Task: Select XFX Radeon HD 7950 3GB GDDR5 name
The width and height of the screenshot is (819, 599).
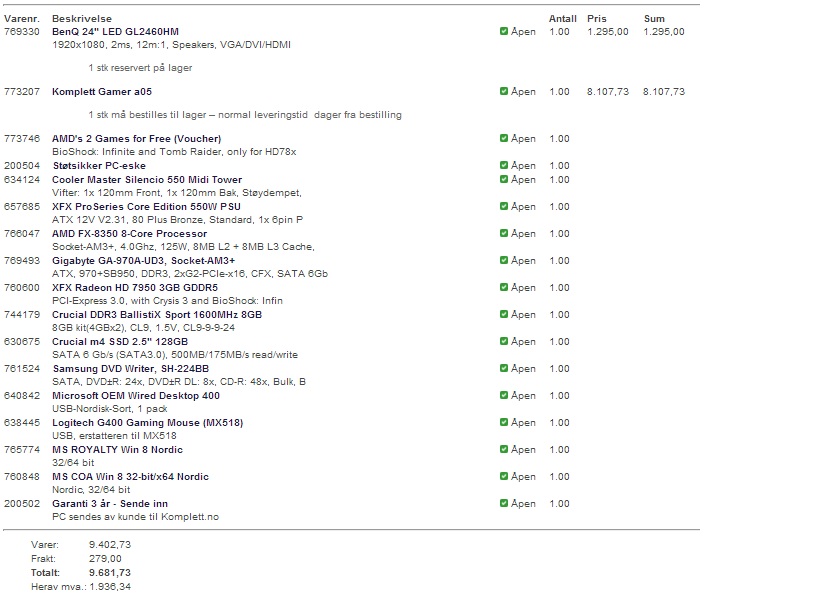Action: click(135, 288)
